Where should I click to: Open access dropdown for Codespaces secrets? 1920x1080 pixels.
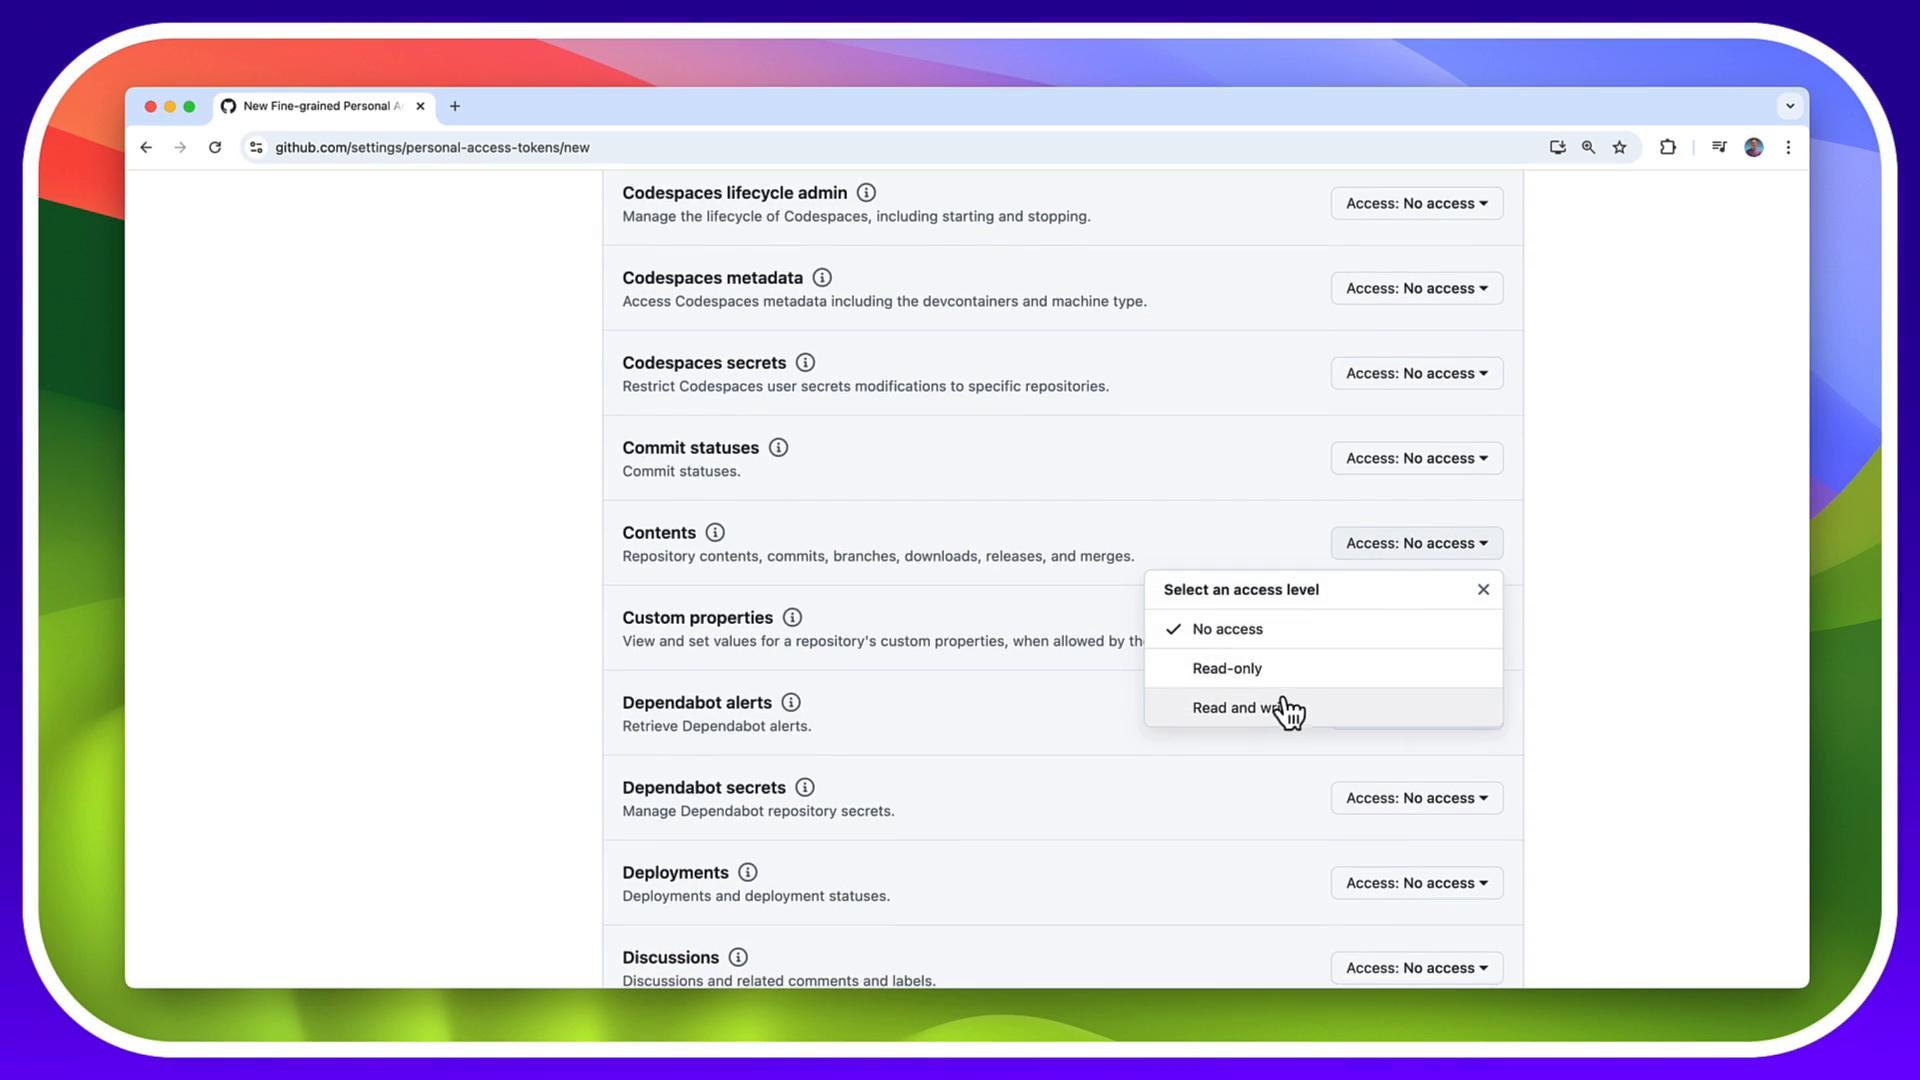(1417, 374)
